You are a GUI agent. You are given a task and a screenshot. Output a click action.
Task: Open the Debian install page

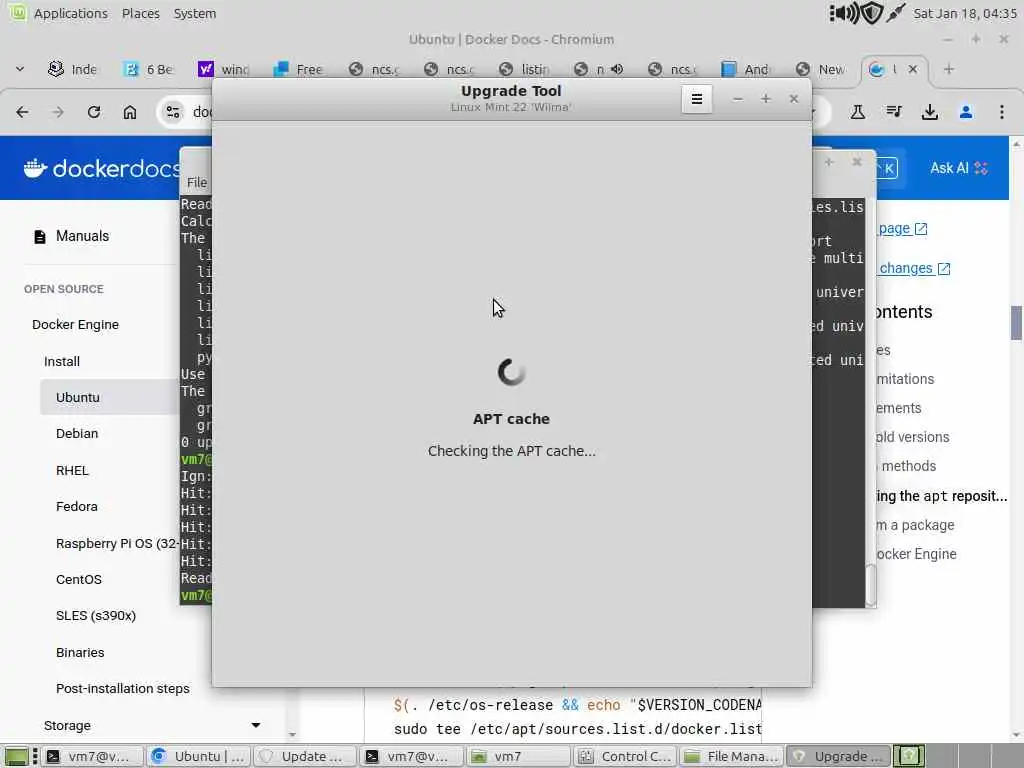(77, 434)
